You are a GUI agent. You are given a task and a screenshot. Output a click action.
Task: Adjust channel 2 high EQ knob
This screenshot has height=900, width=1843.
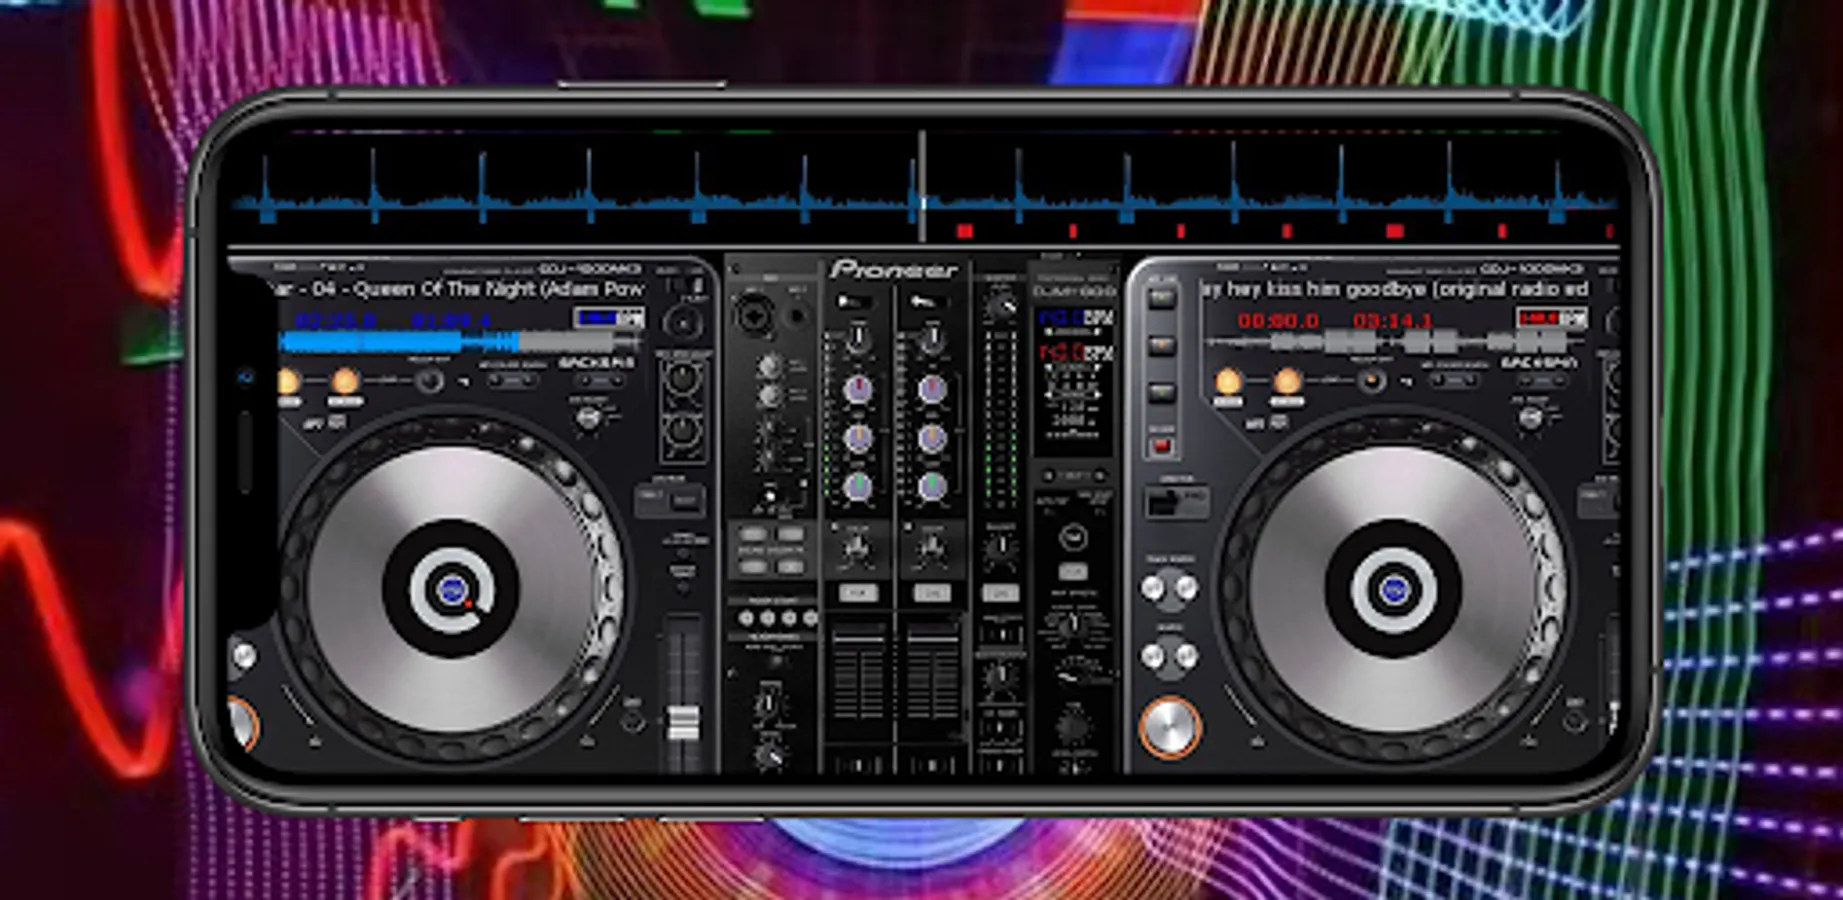pos(931,390)
